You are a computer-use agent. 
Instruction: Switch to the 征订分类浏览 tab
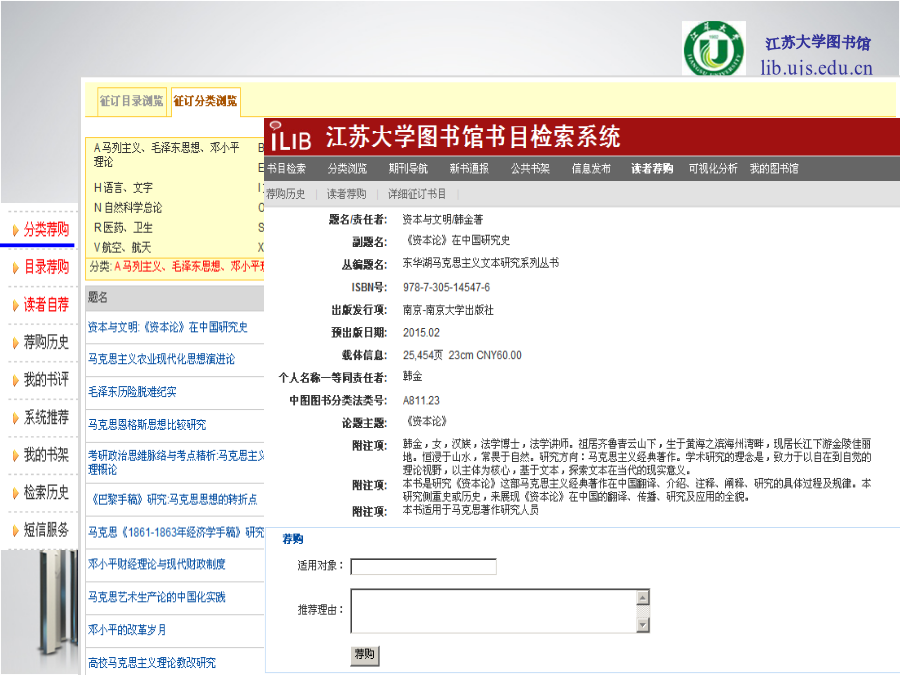(x=205, y=102)
